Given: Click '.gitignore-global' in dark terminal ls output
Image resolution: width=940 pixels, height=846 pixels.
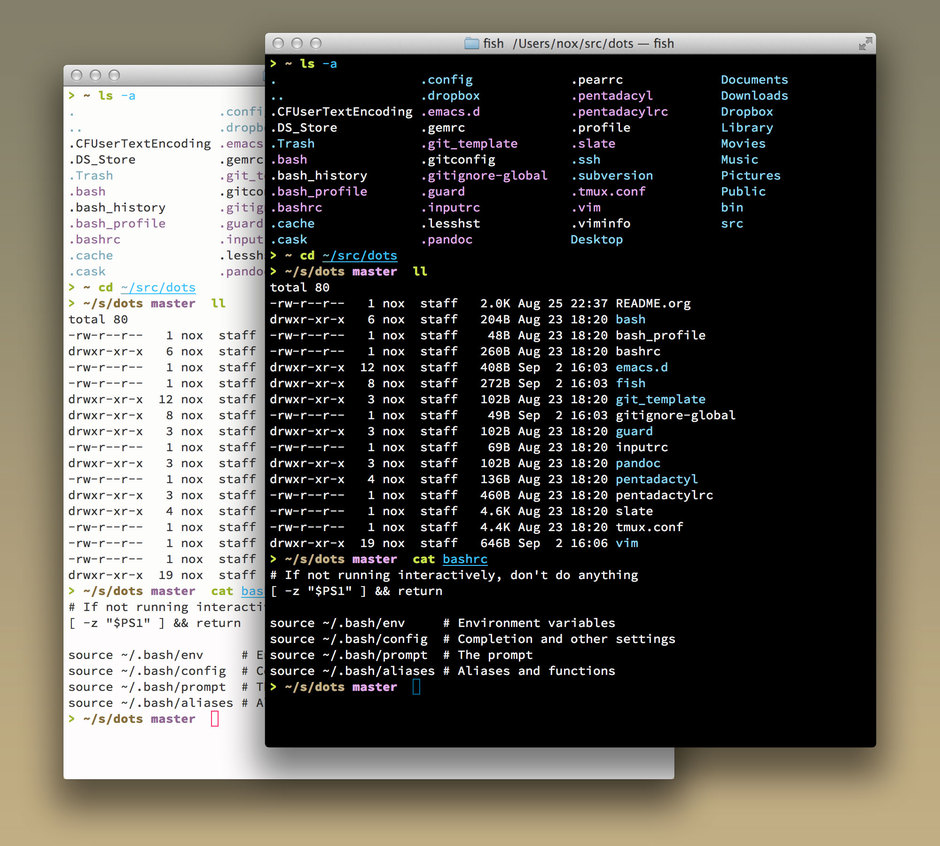Looking at the screenshot, I should 484,176.
